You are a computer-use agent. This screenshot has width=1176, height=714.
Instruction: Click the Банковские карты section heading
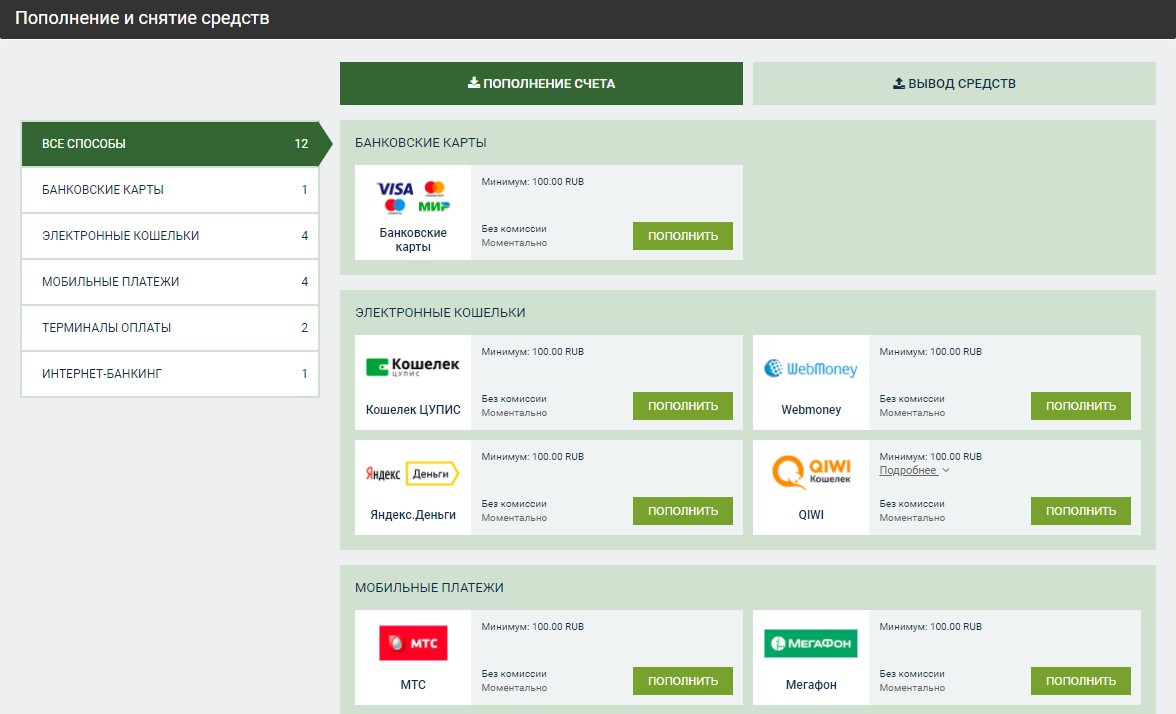pos(421,142)
